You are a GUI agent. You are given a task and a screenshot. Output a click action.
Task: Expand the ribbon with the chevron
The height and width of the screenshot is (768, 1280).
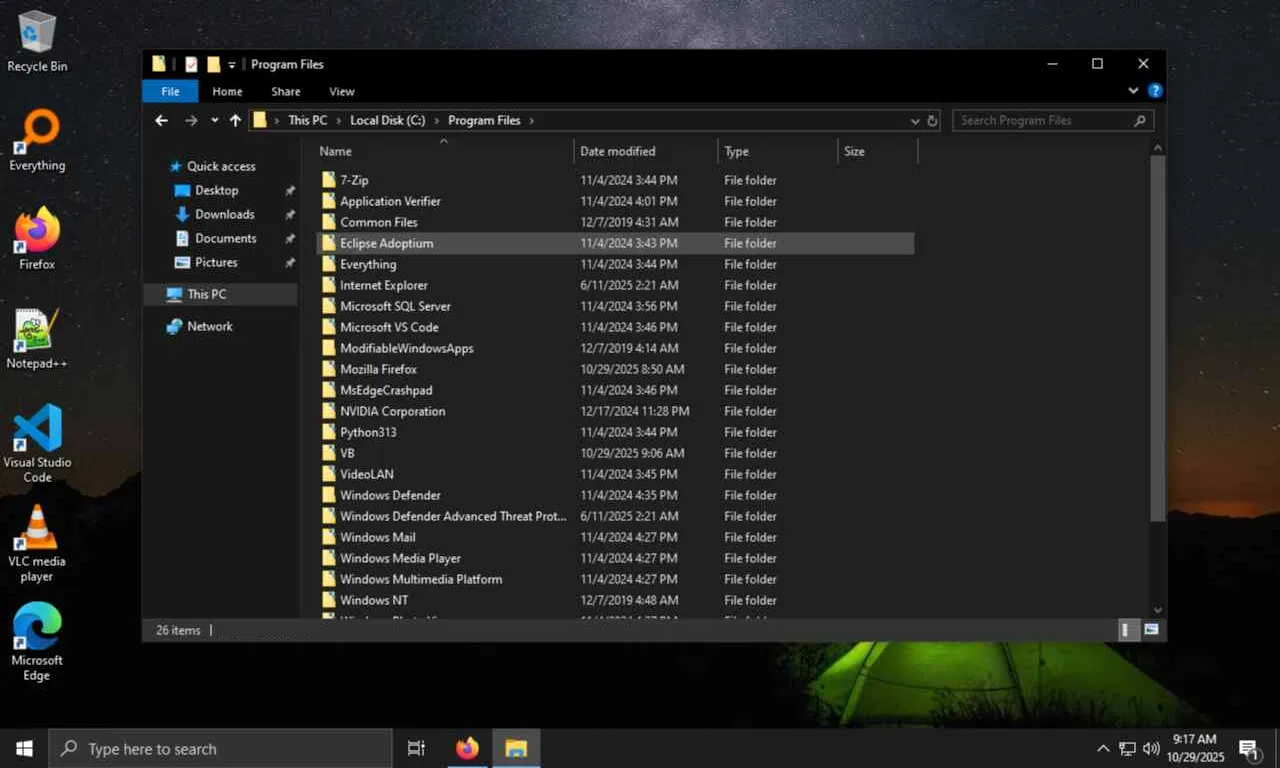click(x=1134, y=91)
